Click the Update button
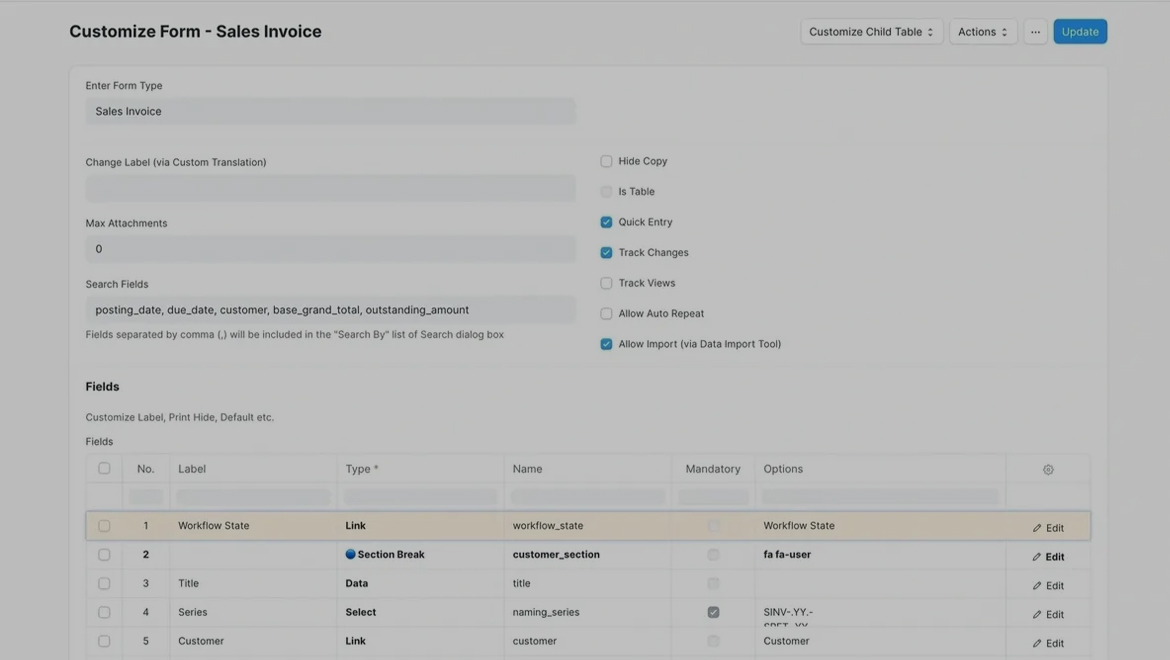 coord(1080,32)
